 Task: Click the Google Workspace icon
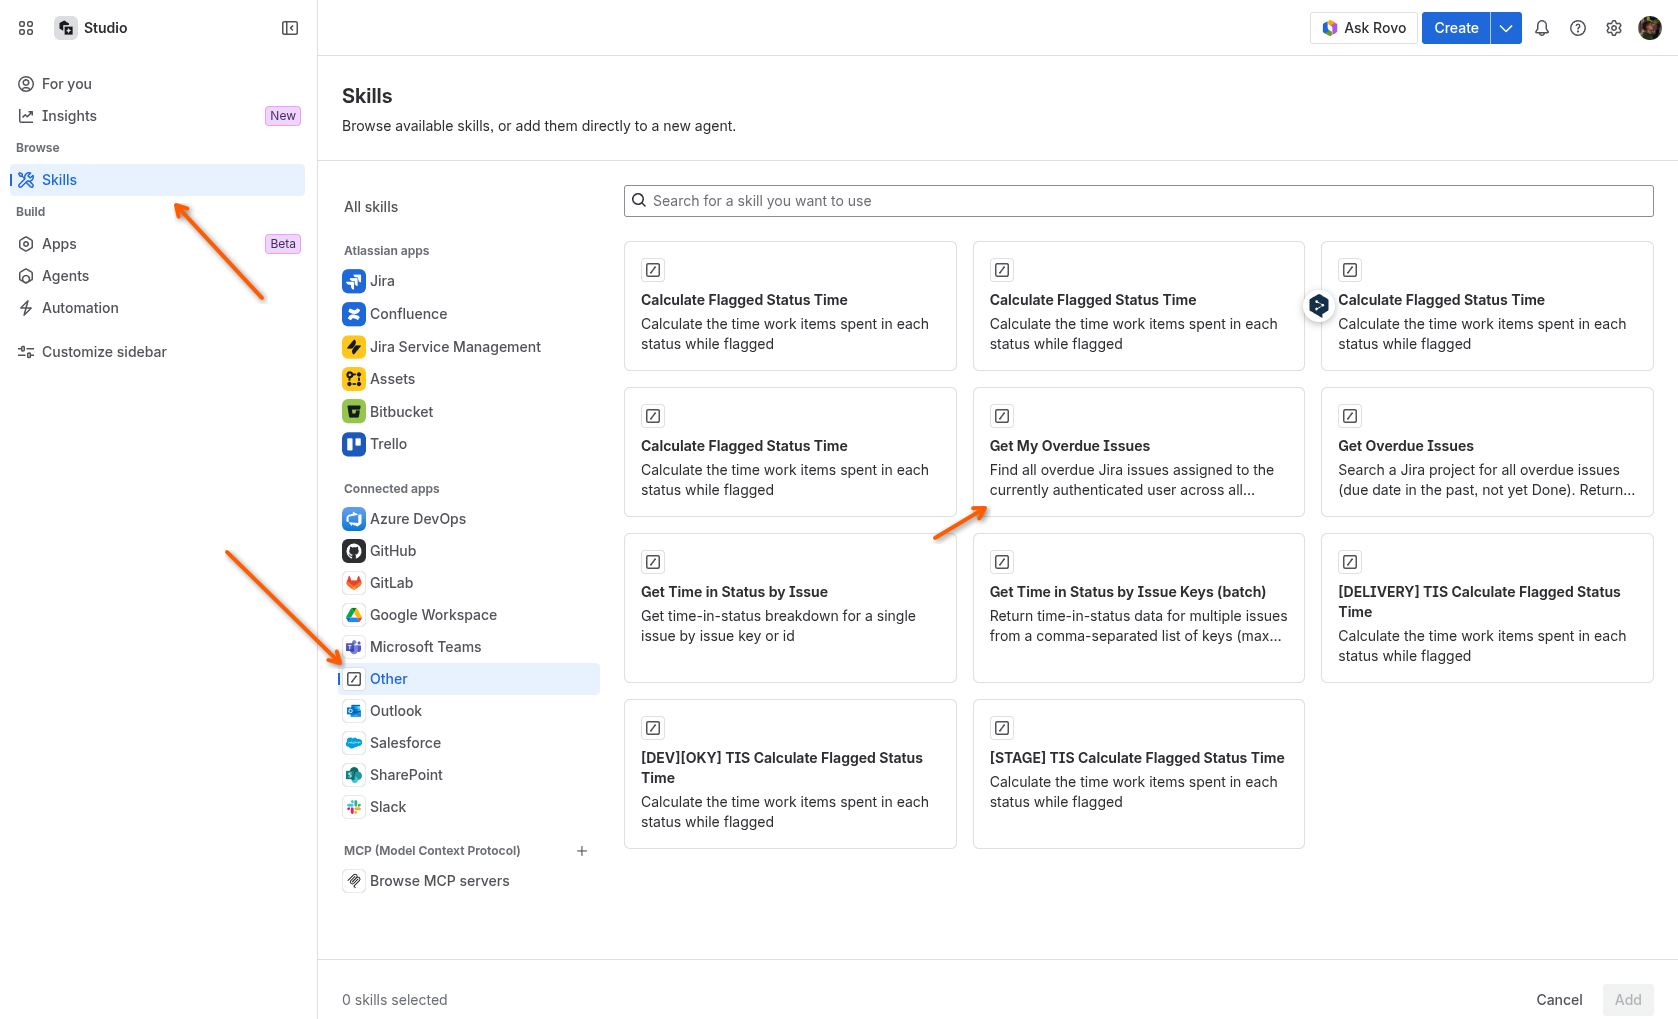[x=354, y=615]
